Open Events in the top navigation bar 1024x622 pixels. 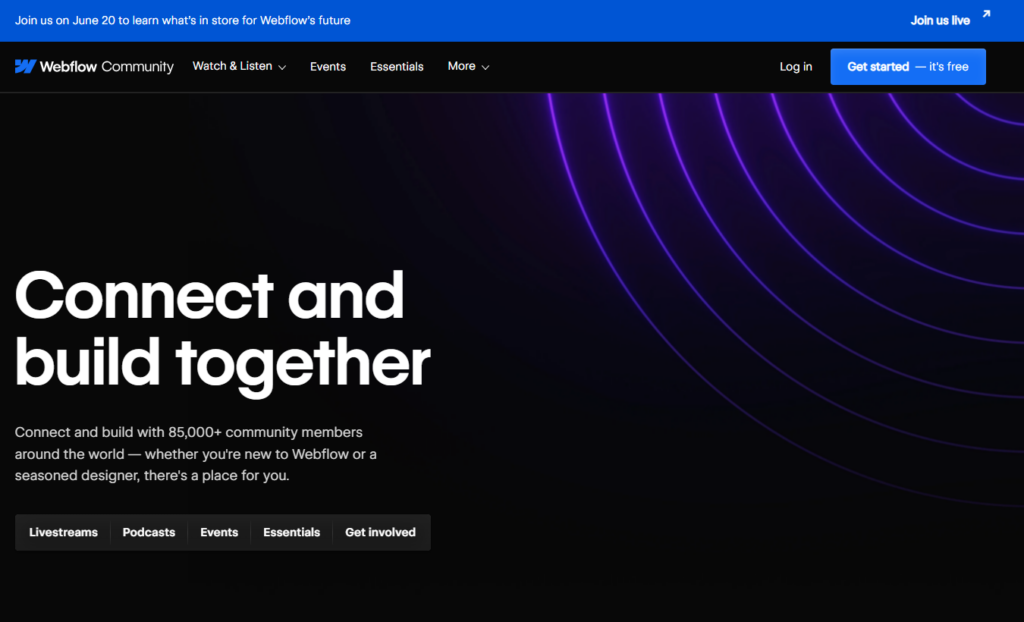click(x=327, y=67)
